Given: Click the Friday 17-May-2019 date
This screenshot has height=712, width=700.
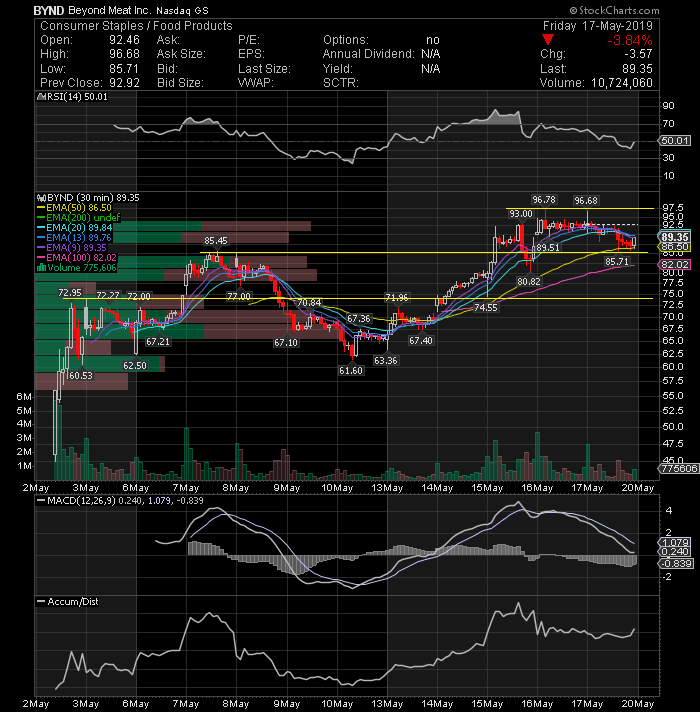Looking at the screenshot, I should tap(597, 25).
